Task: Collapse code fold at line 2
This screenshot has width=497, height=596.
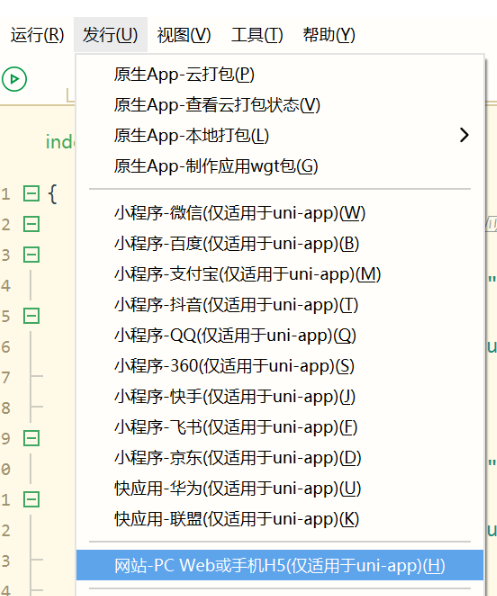Action: [31, 224]
